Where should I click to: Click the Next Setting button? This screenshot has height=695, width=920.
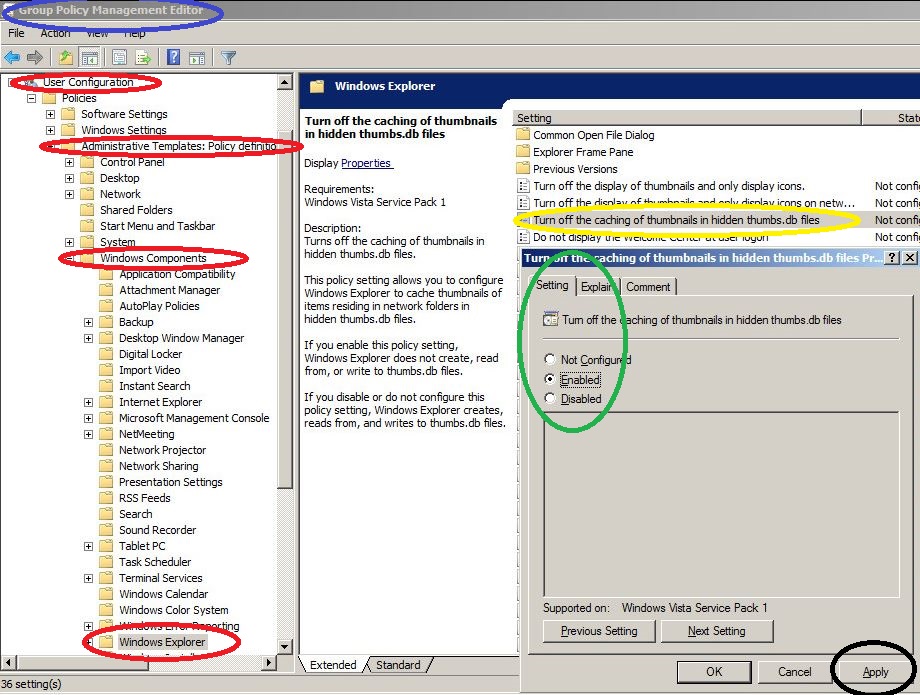pyautogui.click(x=716, y=631)
